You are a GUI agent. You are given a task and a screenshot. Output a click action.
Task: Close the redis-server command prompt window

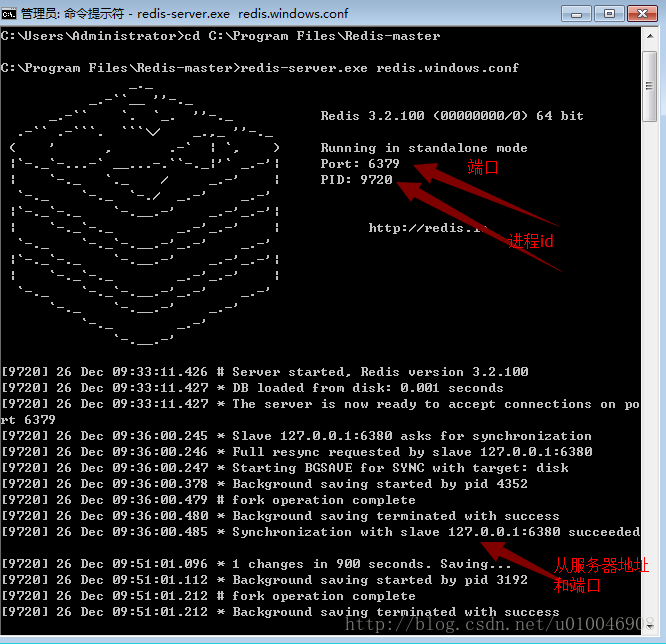pos(642,14)
